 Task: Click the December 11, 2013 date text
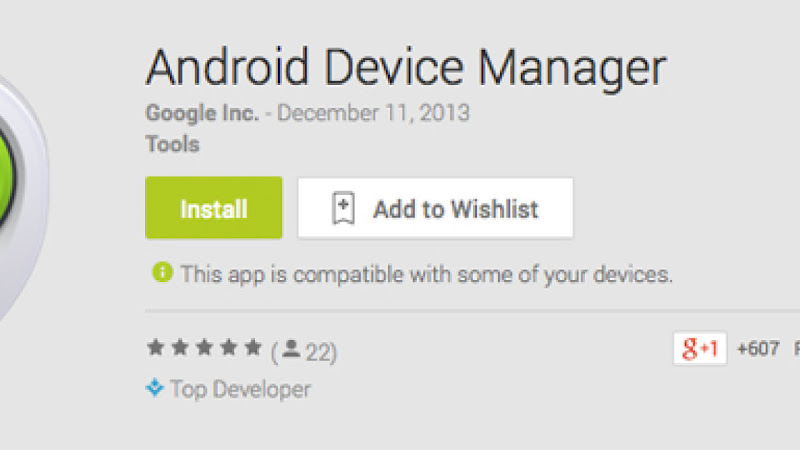tap(373, 113)
